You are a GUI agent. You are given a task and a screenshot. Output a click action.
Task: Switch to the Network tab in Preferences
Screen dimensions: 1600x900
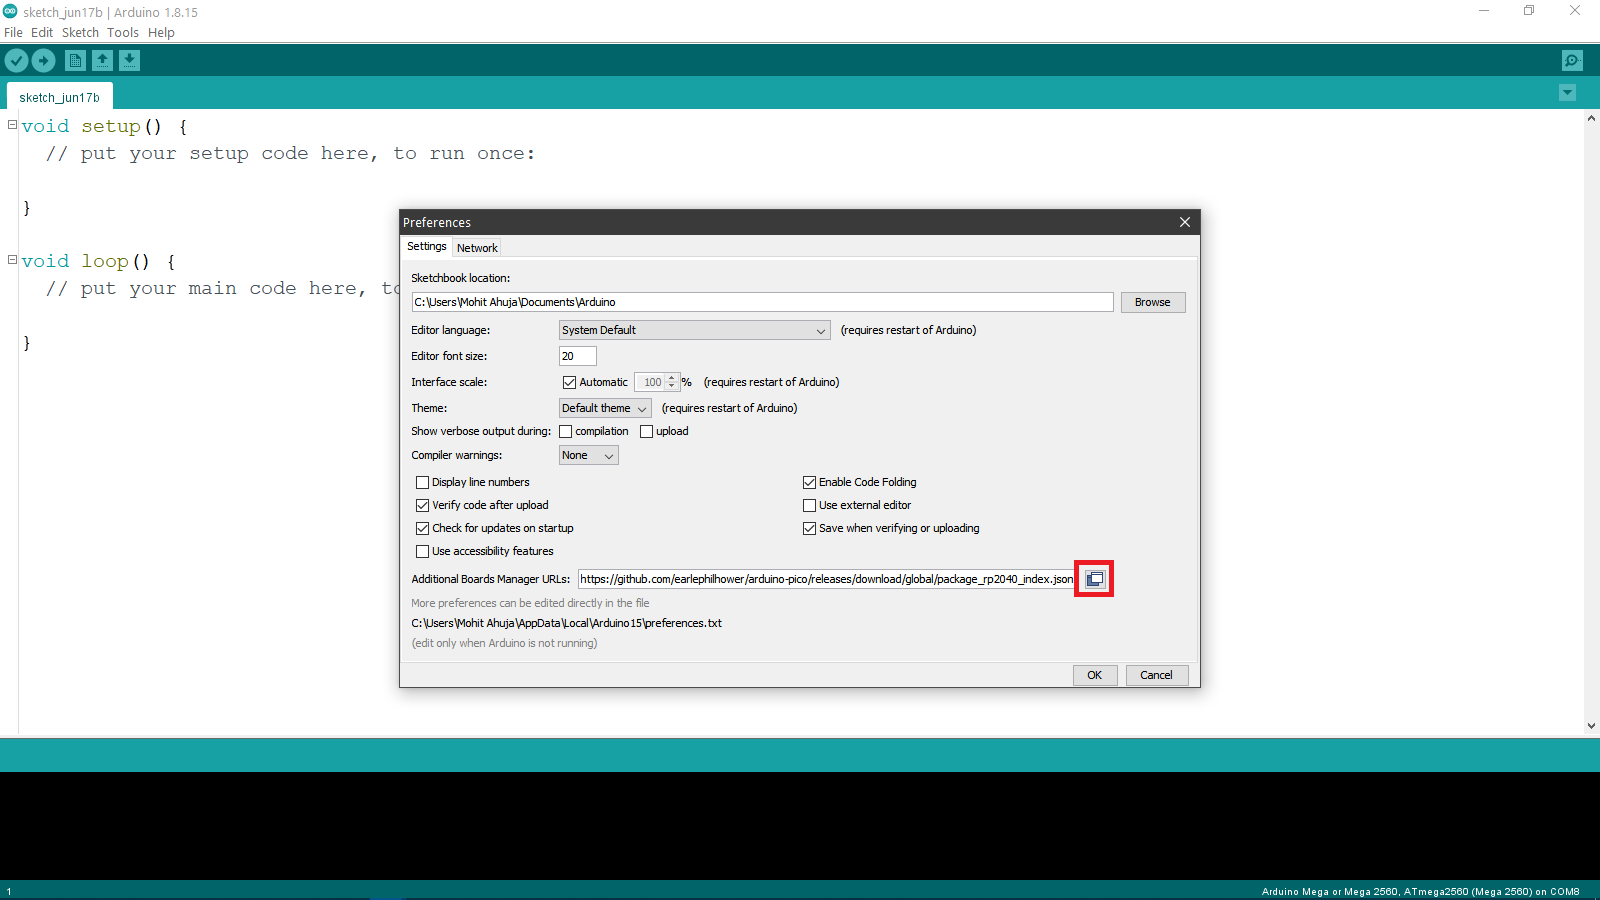(x=477, y=248)
